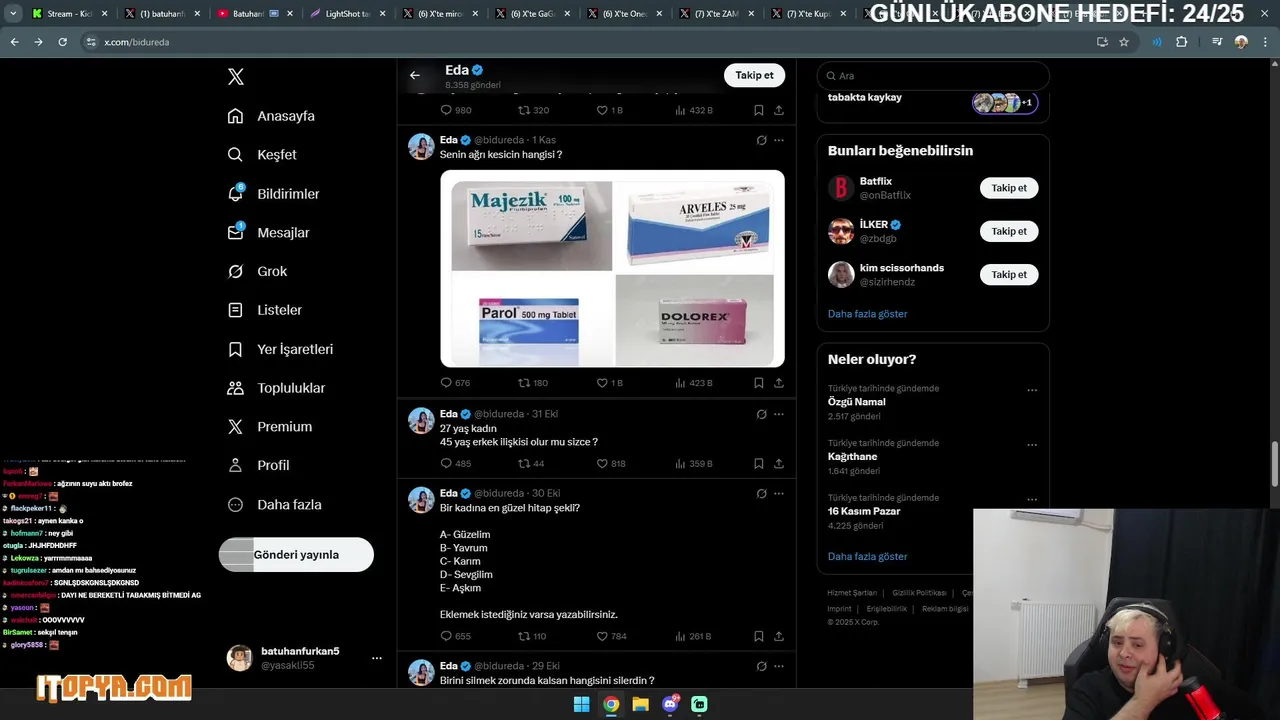This screenshot has height=720, width=1280.
Task: Open options for the Kağıthane trend
Action: (x=1032, y=445)
